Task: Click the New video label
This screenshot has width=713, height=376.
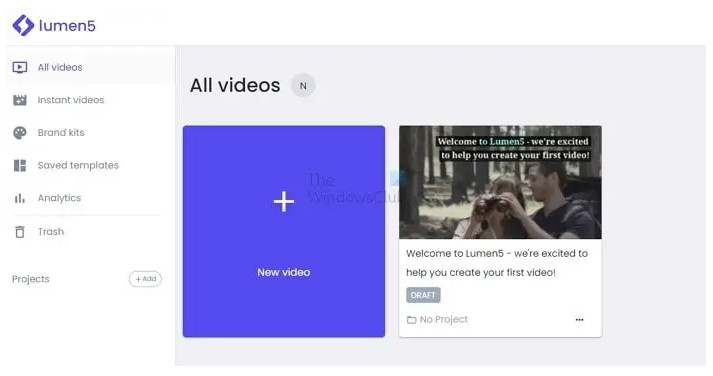Action: pyautogui.click(x=284, y=272)
